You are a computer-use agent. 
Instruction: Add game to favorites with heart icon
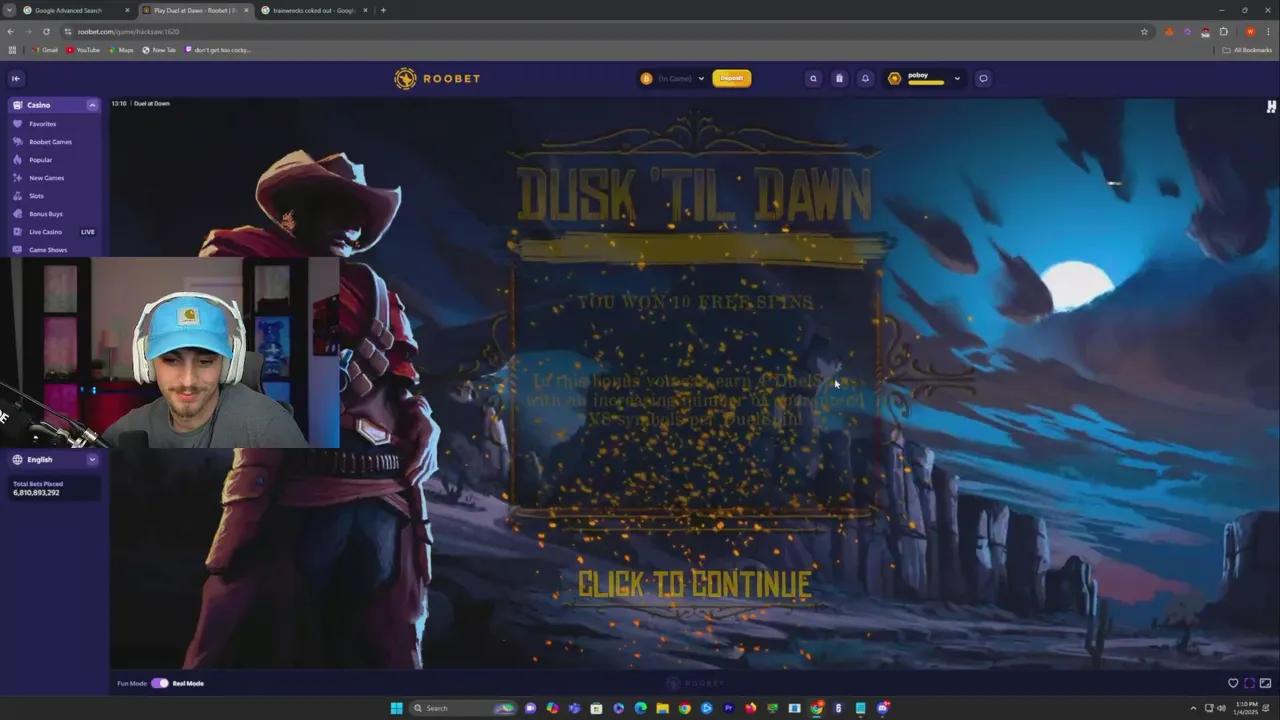(1233, 683)
